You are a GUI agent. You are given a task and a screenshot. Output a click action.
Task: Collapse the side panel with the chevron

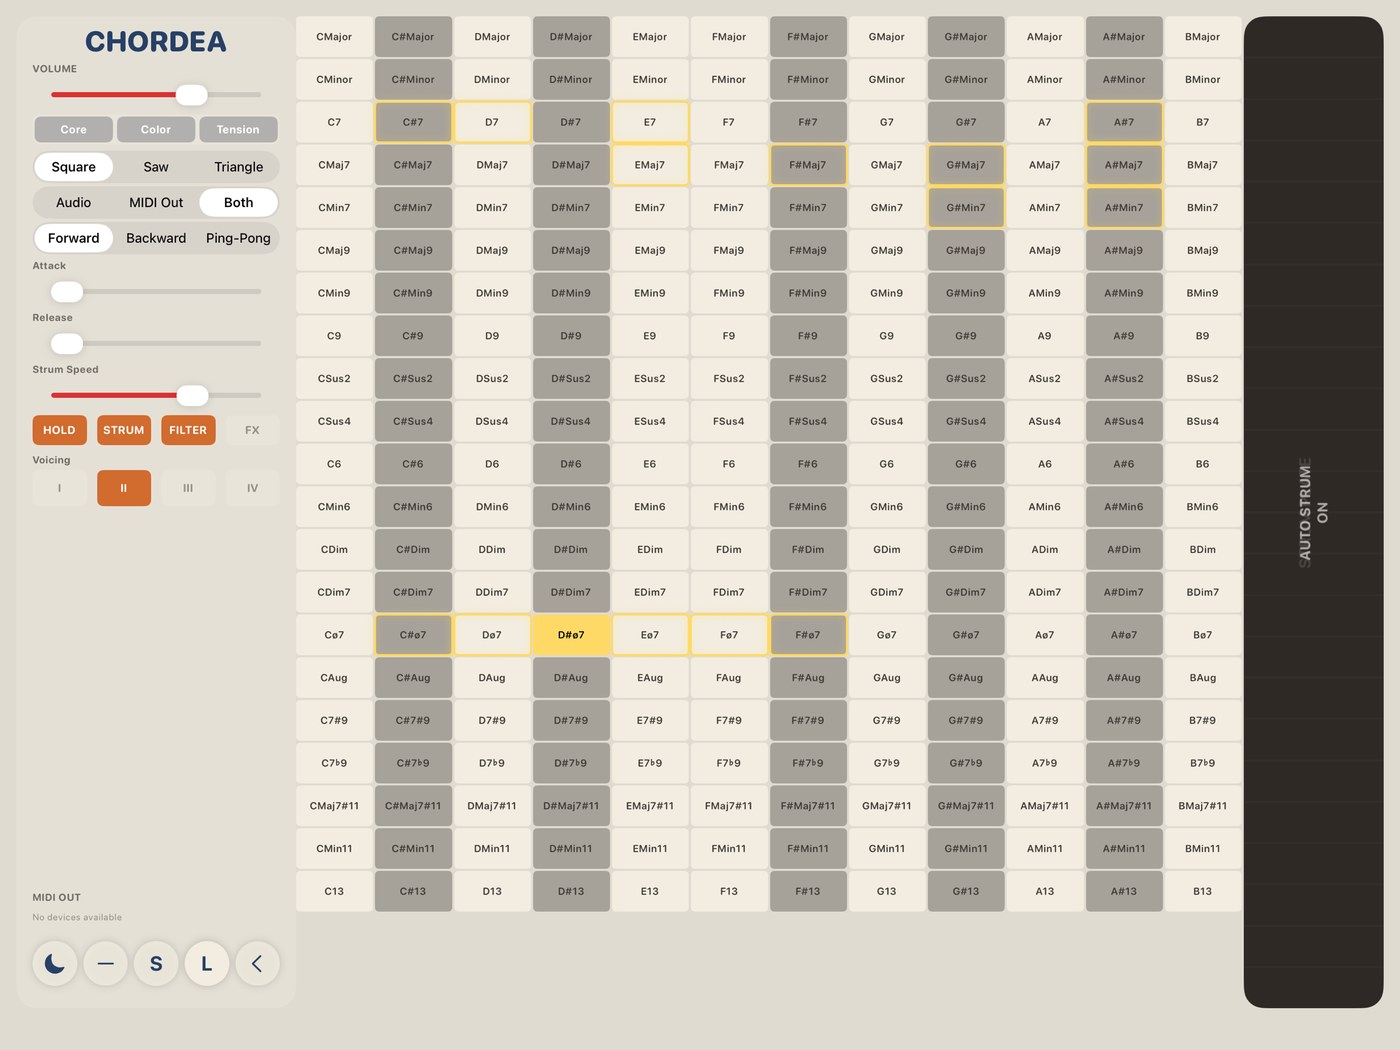(x=257, y=964)
